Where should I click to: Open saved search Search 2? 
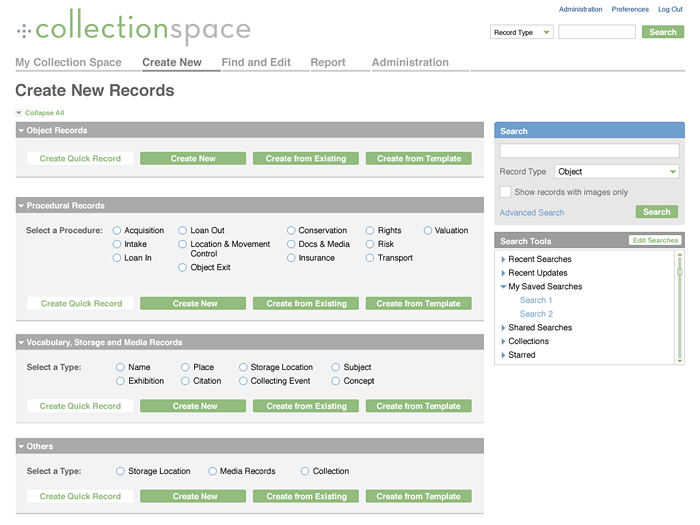click(536, 314)
